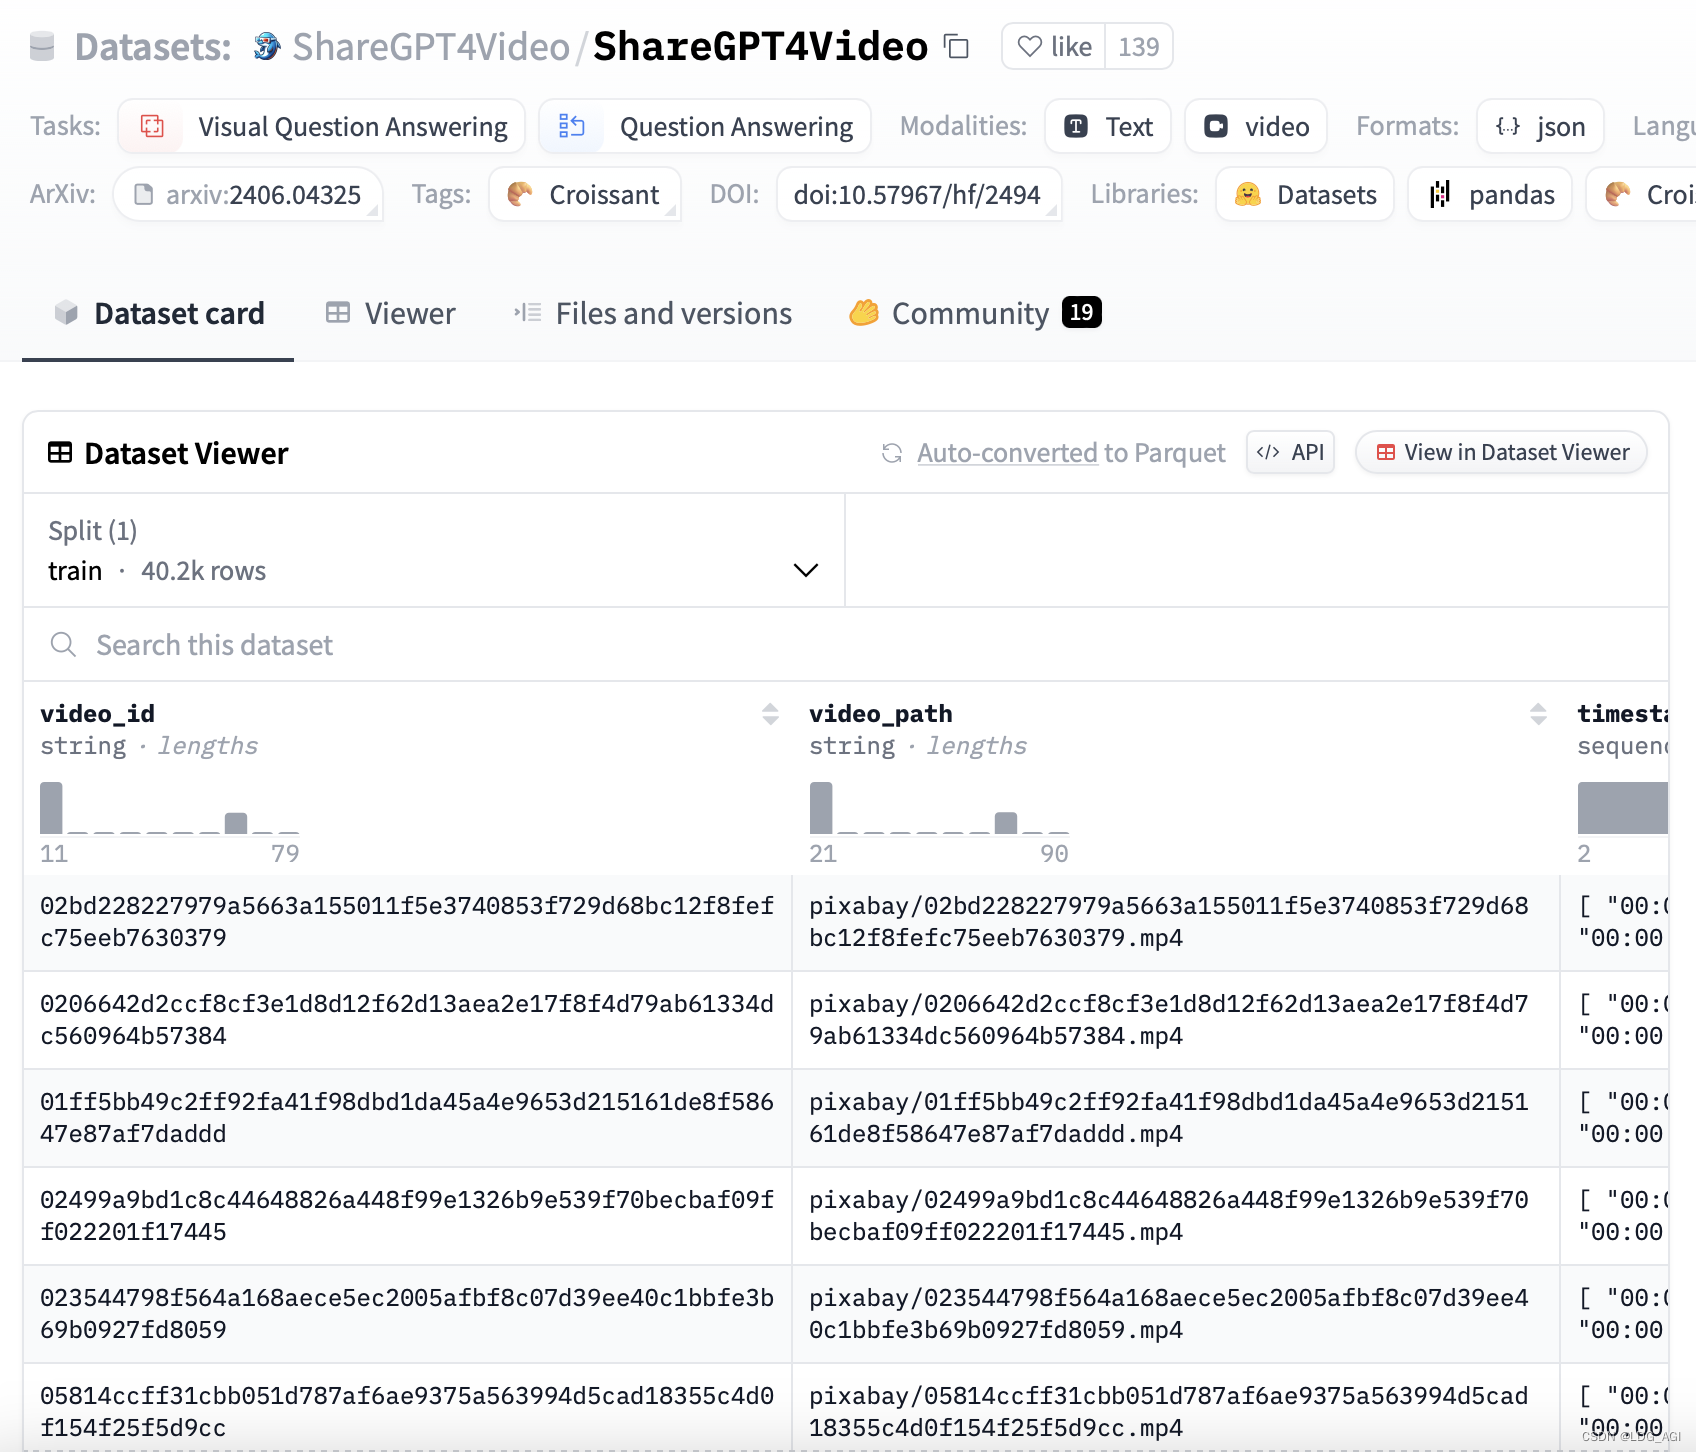Click the heart like button
This screenshot has width=1696, height=1452.
[x=1054, y=47]
